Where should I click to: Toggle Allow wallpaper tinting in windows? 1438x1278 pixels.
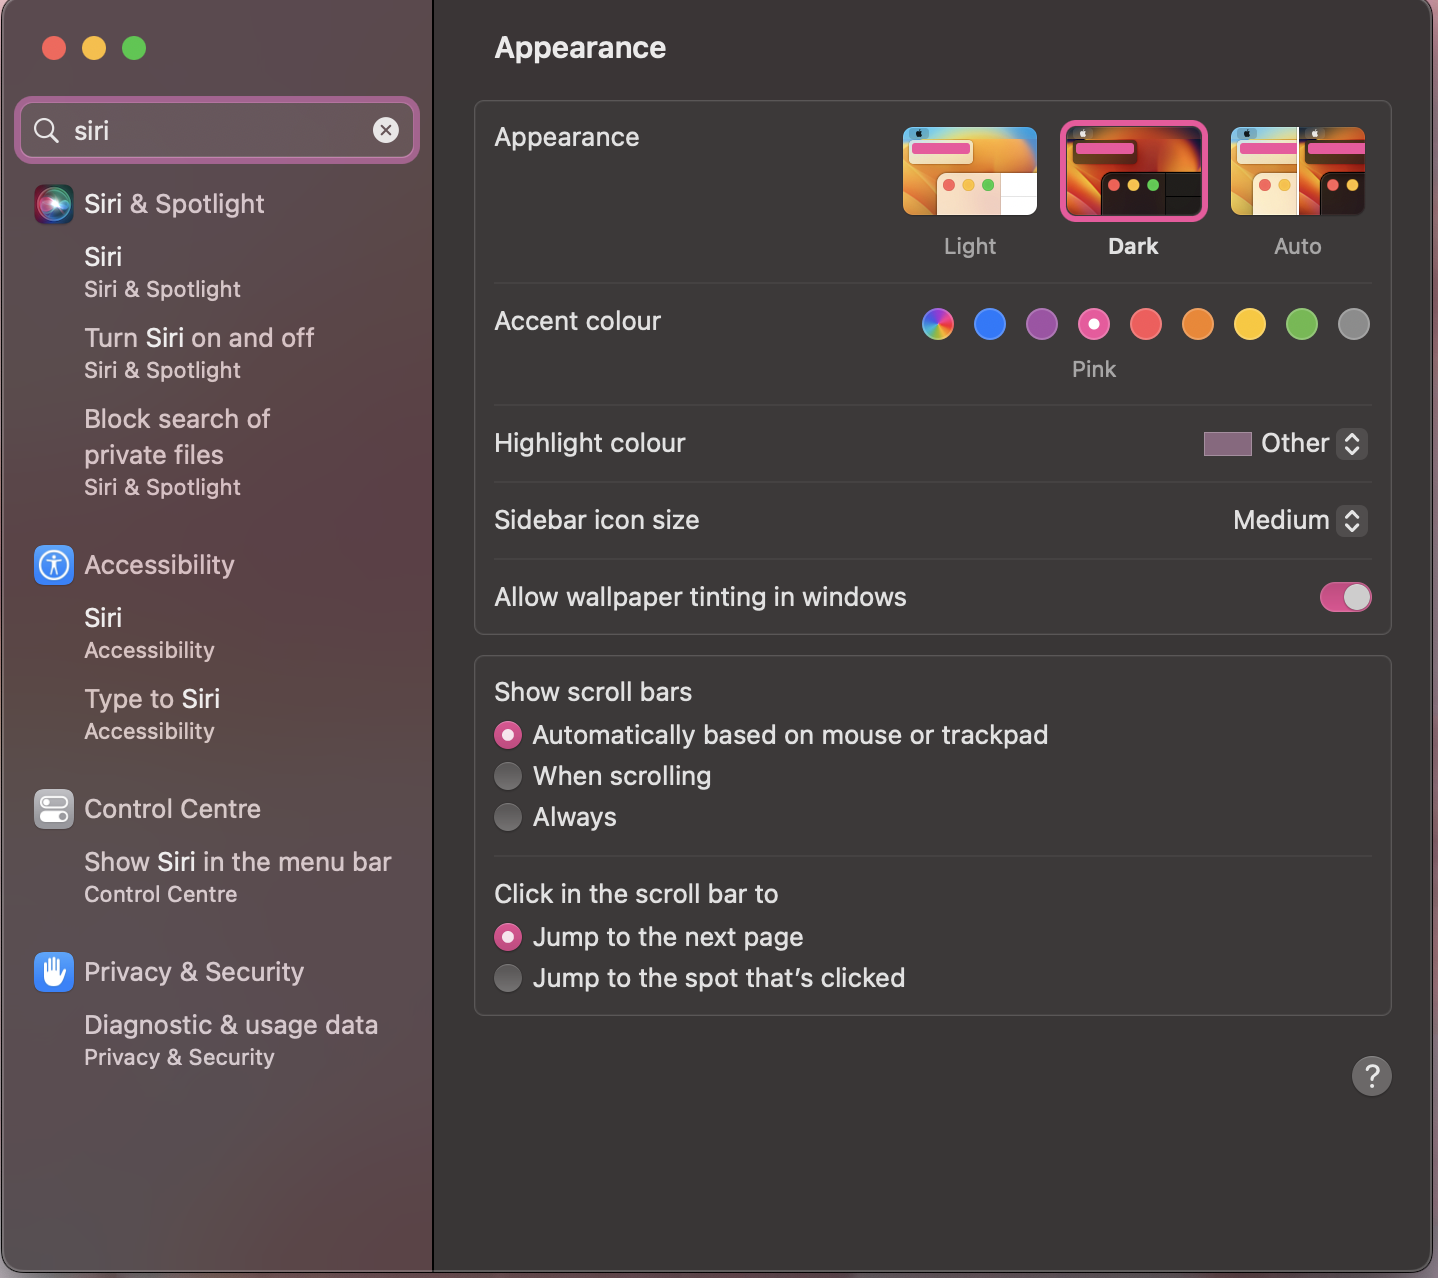1346,597
